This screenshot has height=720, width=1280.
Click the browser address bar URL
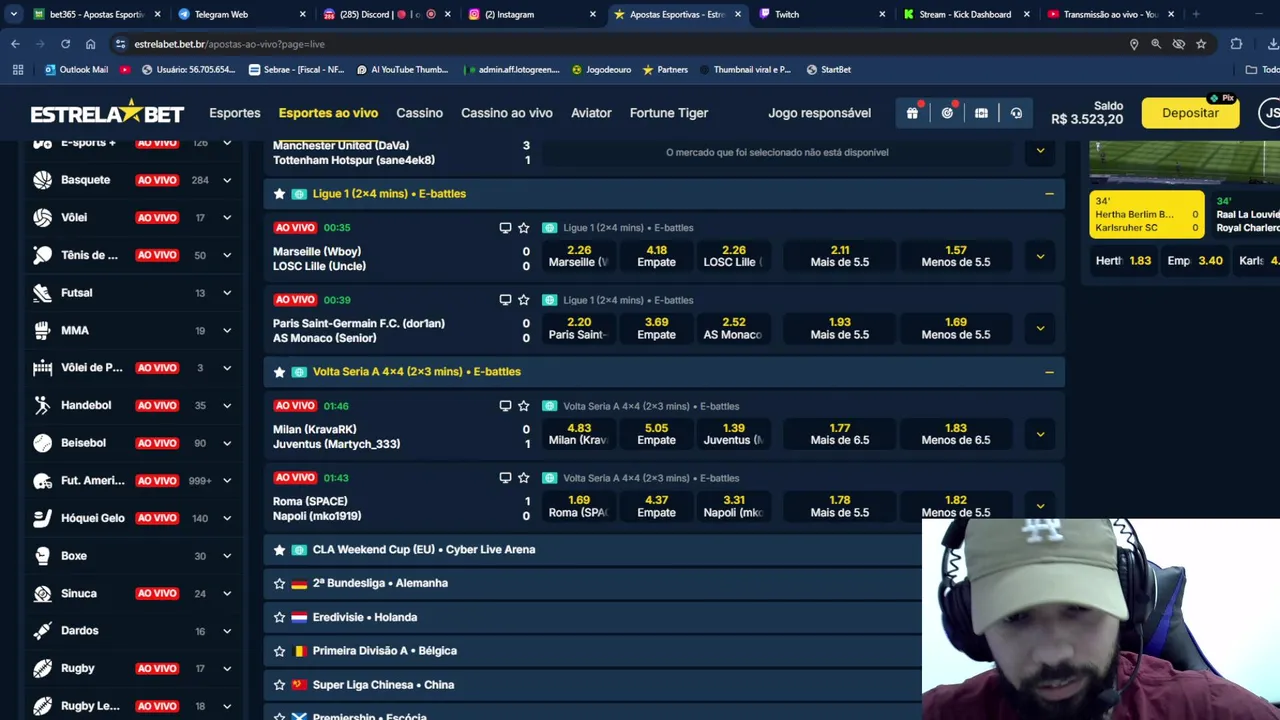[229, 44]
